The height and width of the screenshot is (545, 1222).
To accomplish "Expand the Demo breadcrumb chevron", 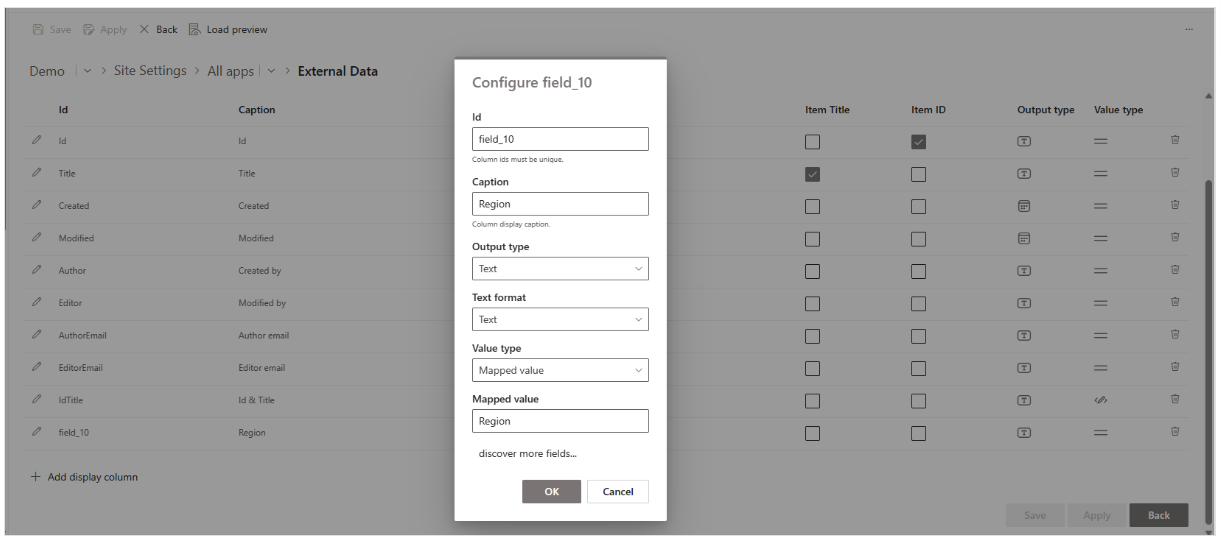I will click(87, 71).
